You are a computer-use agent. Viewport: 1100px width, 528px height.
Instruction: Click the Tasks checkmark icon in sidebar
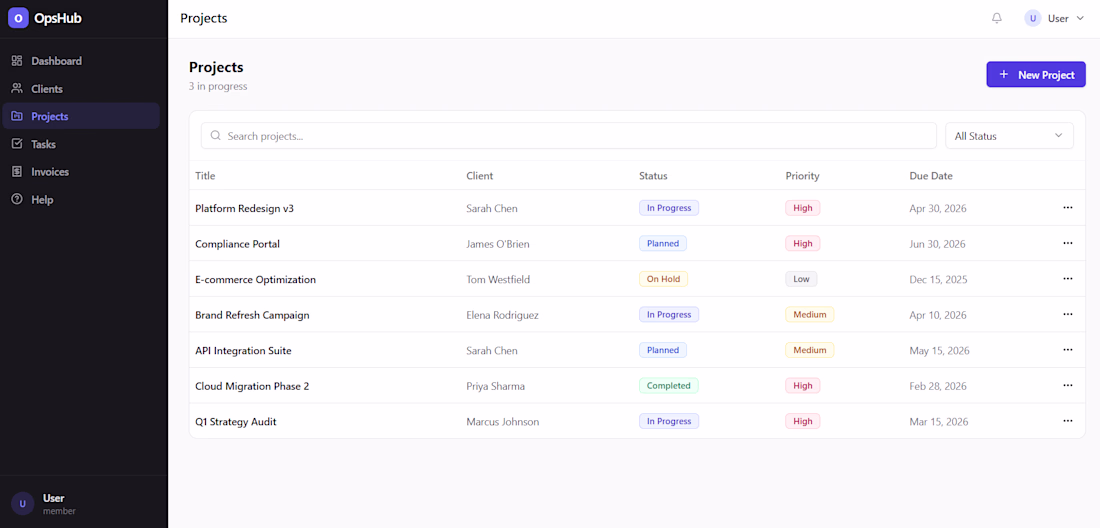tap(17, 144)
